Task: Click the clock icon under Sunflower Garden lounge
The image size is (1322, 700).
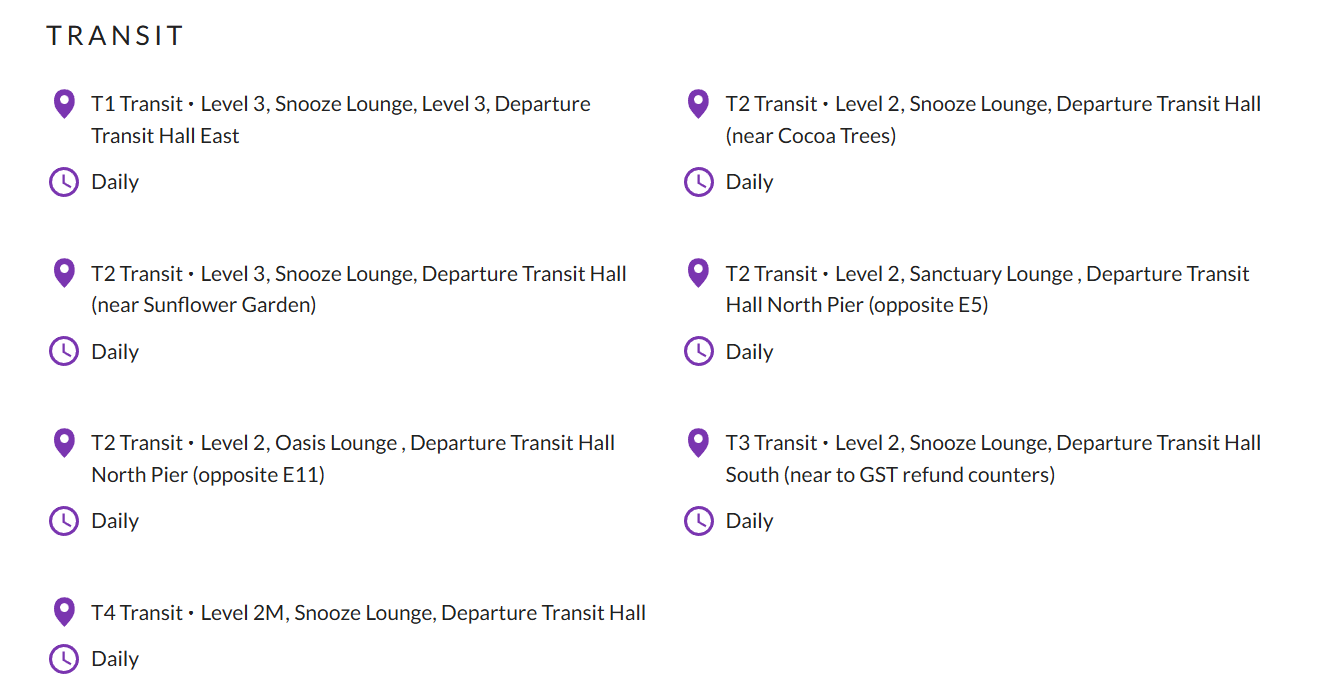Action: 64,351
